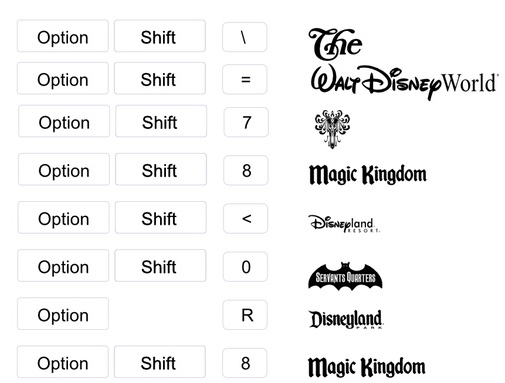Click the Shift key in the 0 row
Image resolution: width=505 pixels, height=383 pixels.
(160, 266)
